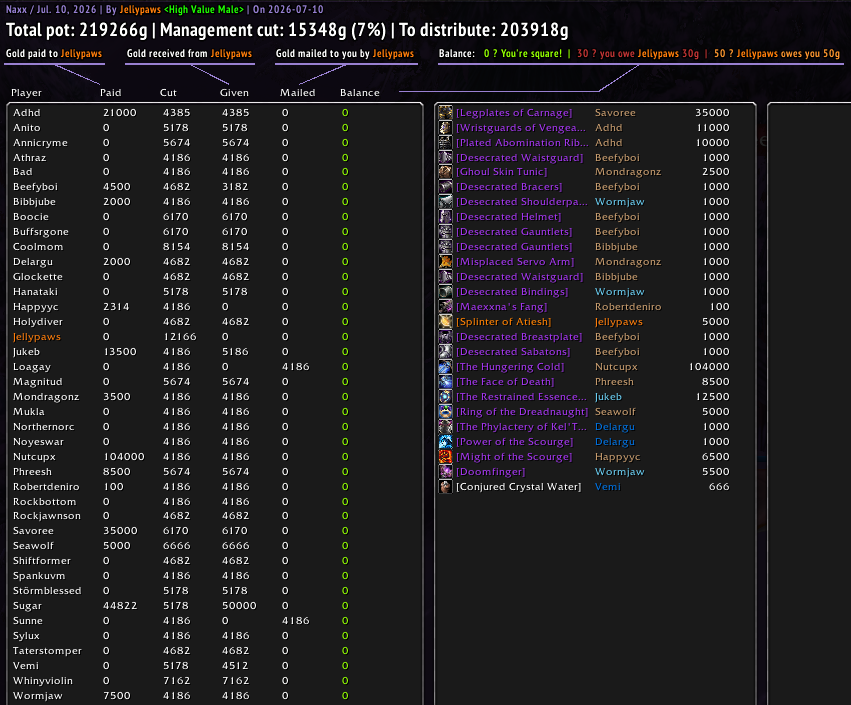Select the Balance column header
Image resolution: width=851 pixels, height=705 pixels.
[x=360, y=93]
